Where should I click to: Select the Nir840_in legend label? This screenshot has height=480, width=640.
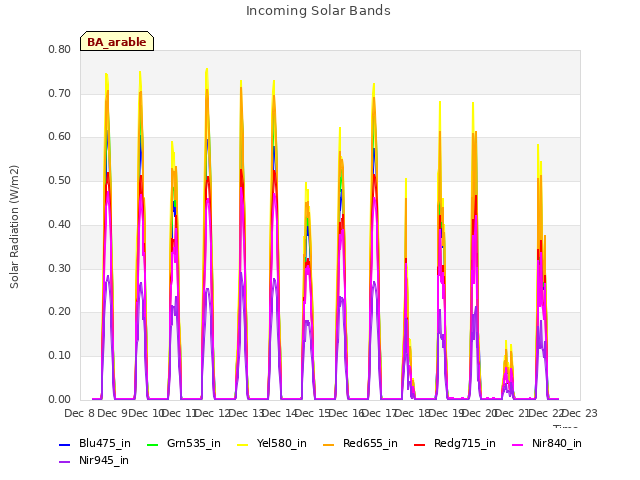pyautogui.click(x=557, y=444)
